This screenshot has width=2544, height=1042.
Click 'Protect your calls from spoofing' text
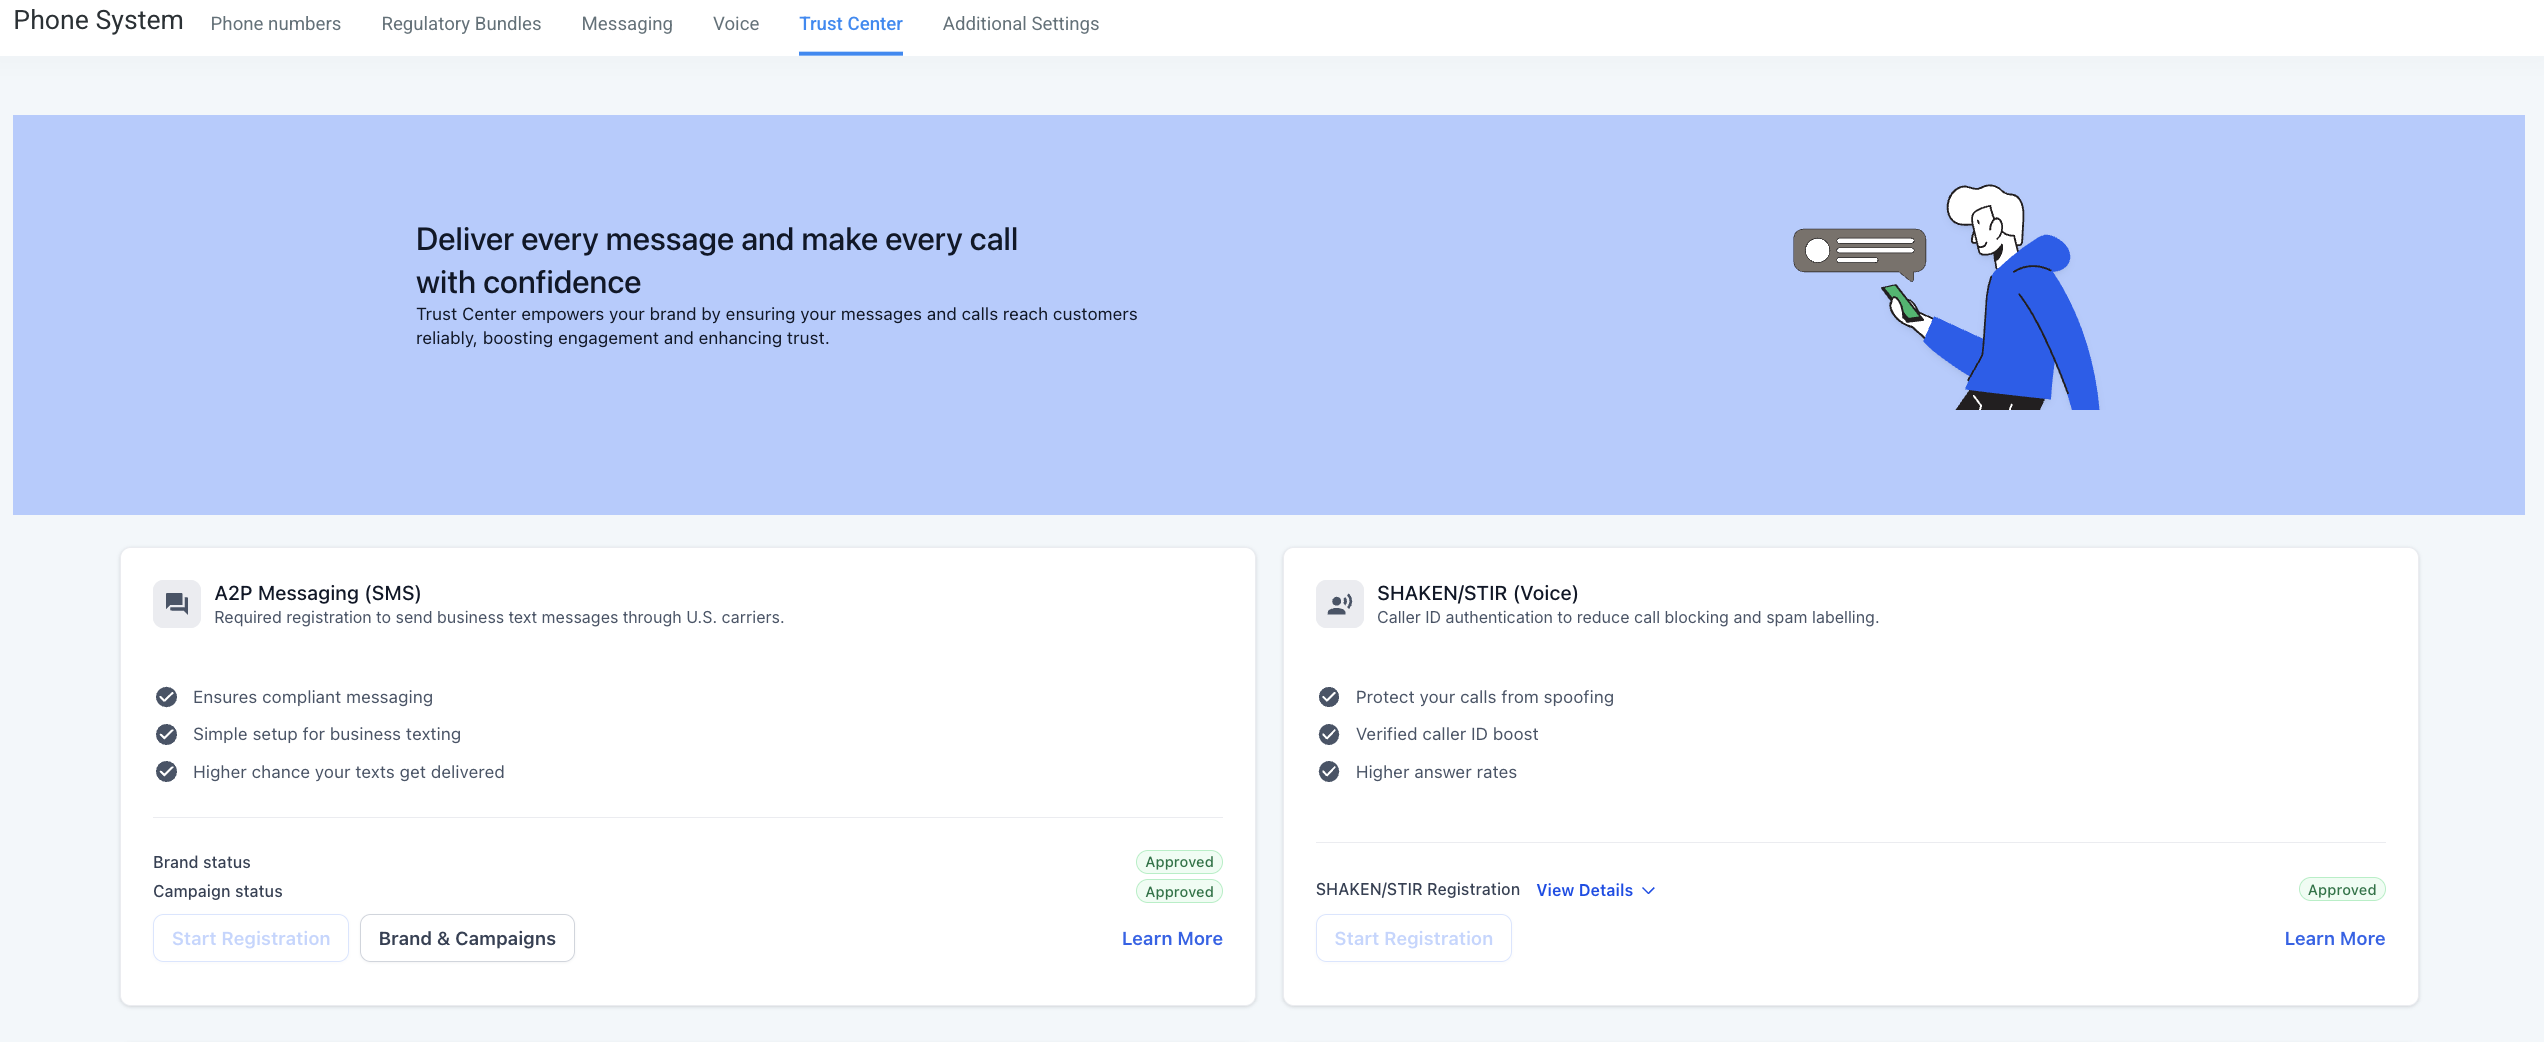point(1485,697)
